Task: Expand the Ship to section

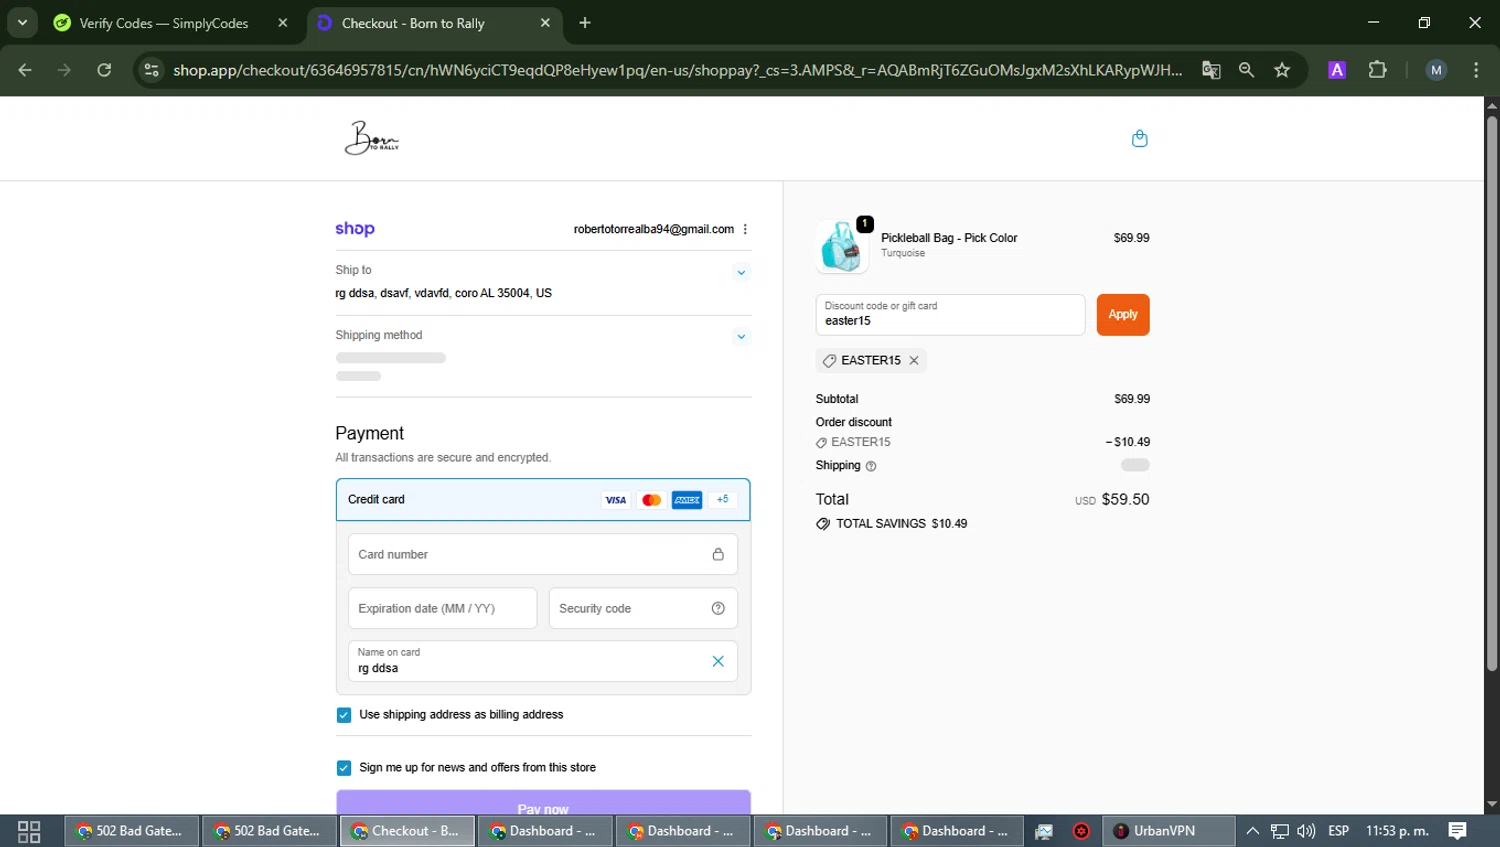Action: point(741,272)
